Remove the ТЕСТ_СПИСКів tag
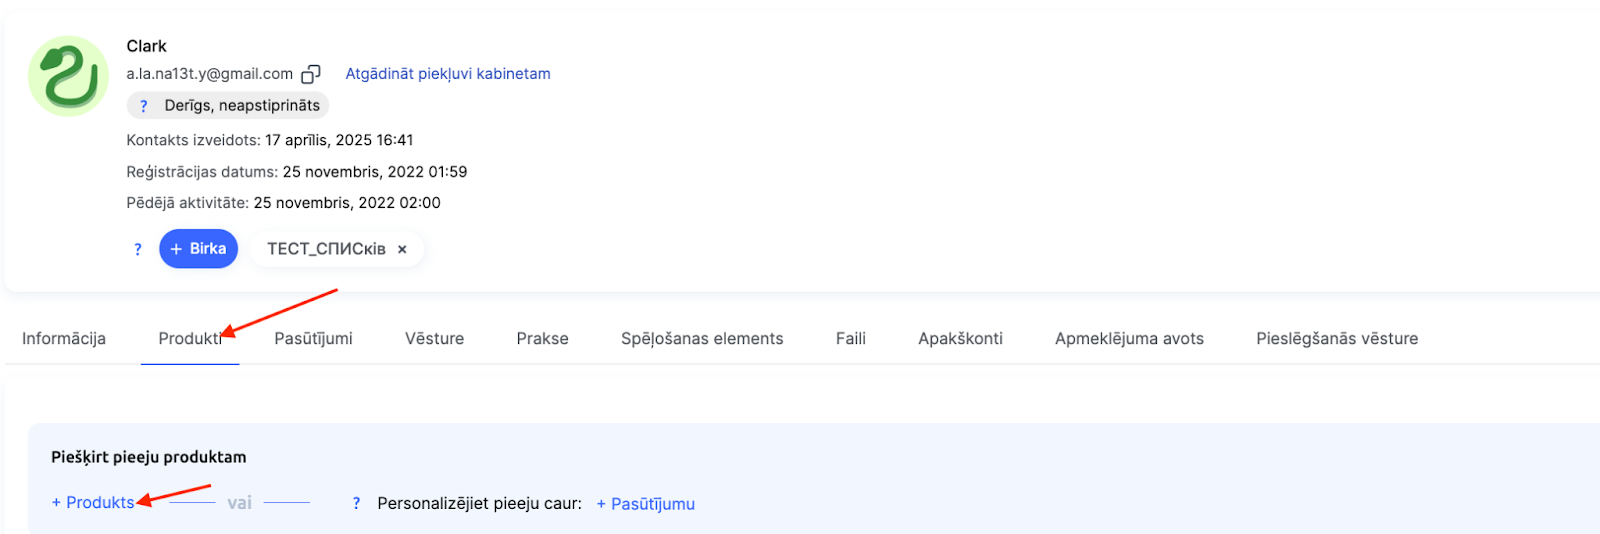Viewport: 1600px width, 534px height. (x=402, y=250)
